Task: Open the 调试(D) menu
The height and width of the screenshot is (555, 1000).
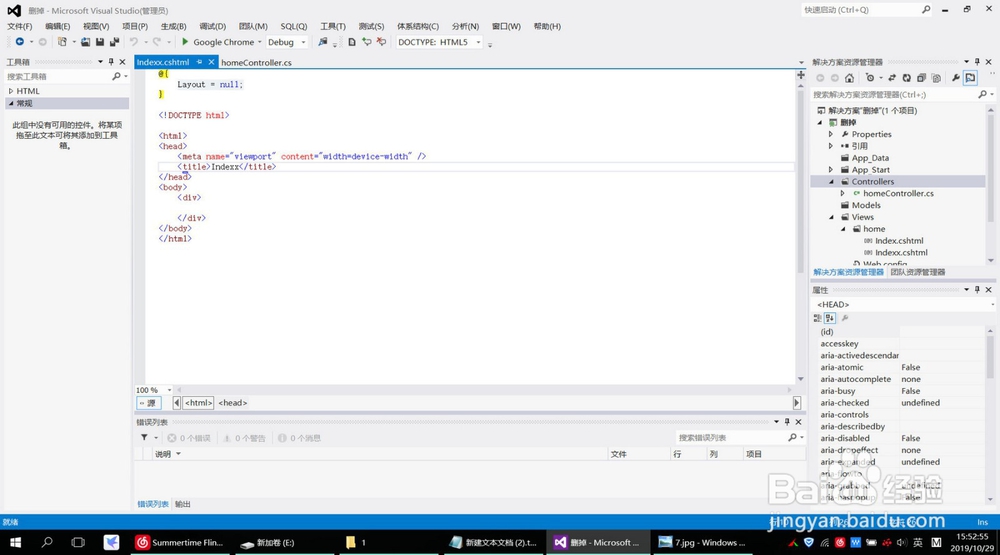Action: 212,26
